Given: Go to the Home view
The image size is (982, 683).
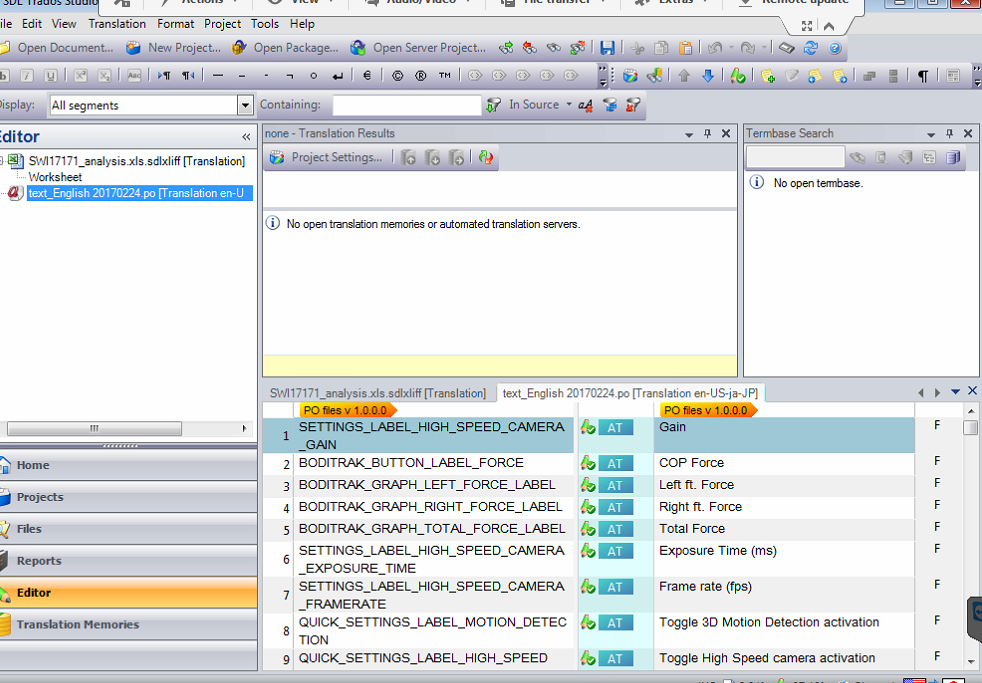Looking at the screenshot, I should click(x=128, y=465).
